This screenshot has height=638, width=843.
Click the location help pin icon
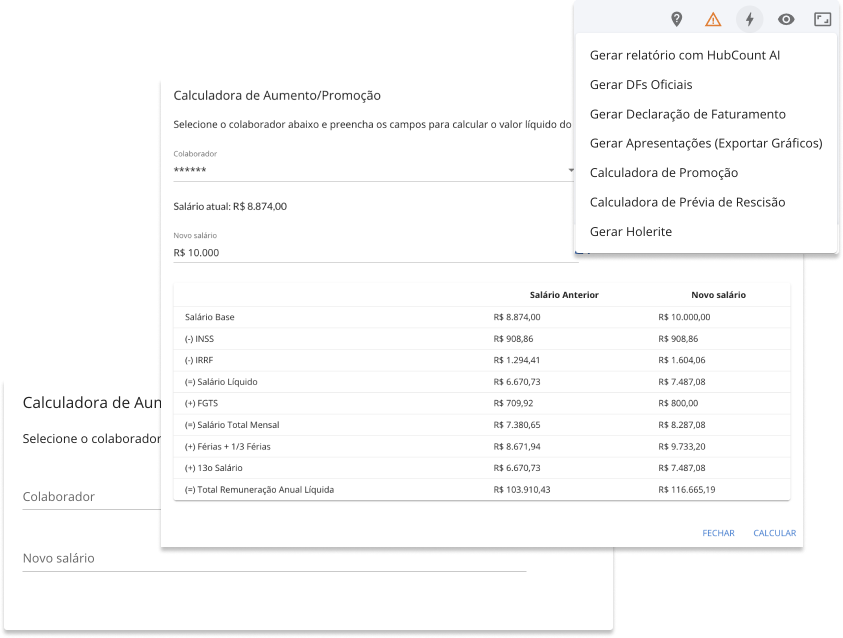click(676, 20)
